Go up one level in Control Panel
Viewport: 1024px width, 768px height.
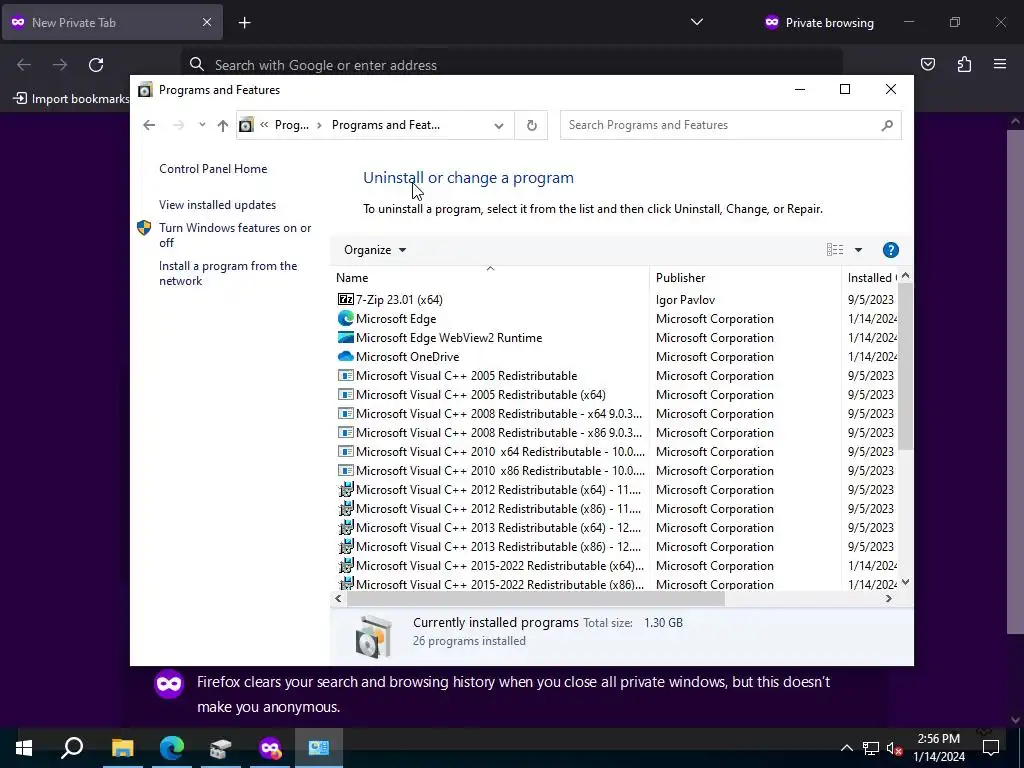(223, 125)
